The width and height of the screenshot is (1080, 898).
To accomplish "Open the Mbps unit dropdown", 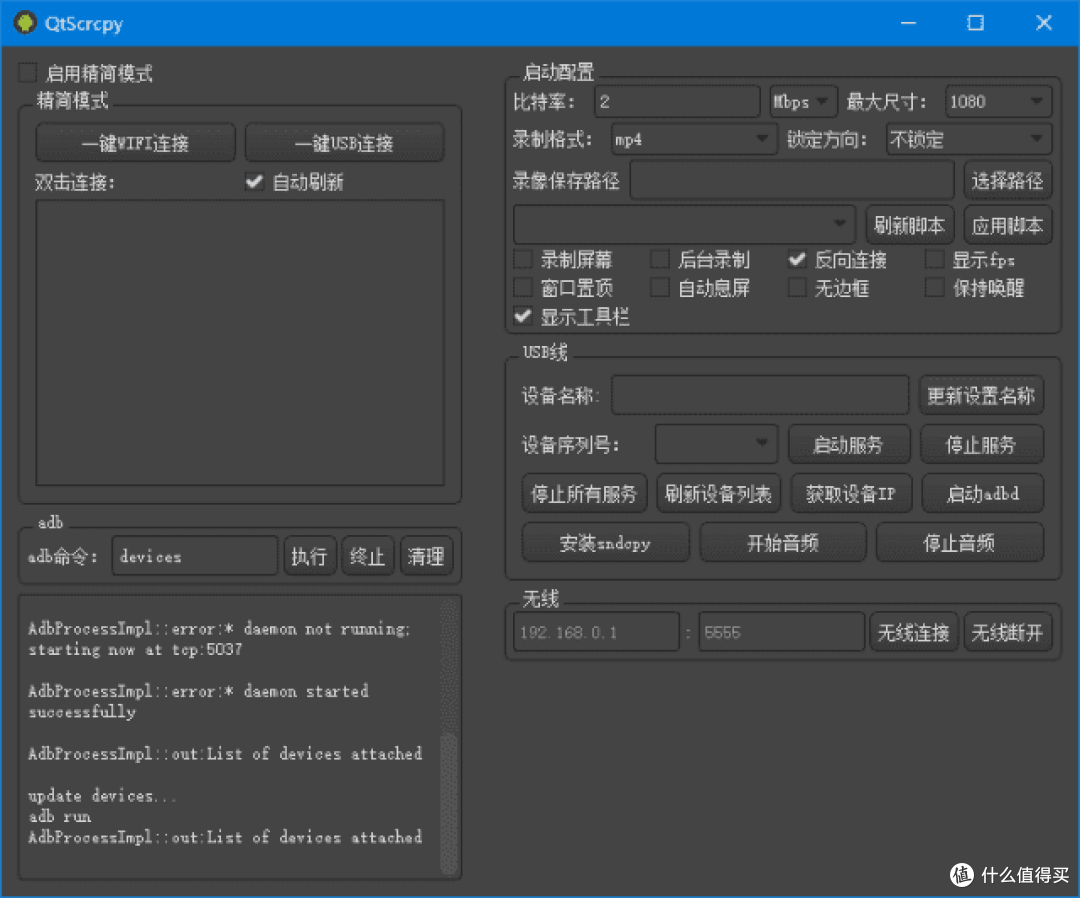I will tap(802, 102).
